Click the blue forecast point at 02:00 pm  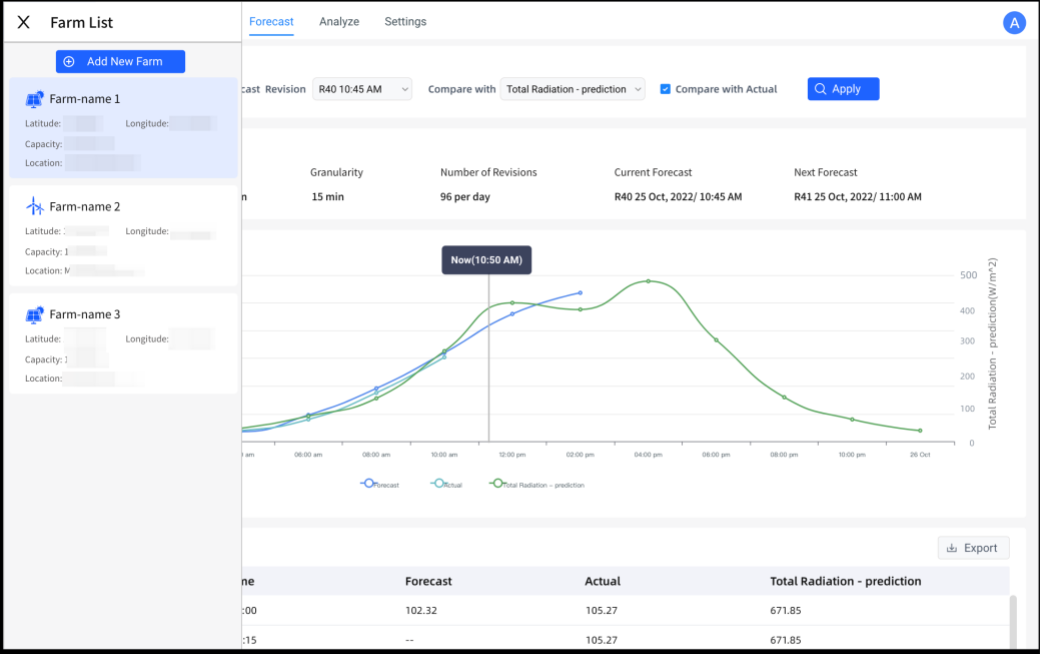(580, 293)
